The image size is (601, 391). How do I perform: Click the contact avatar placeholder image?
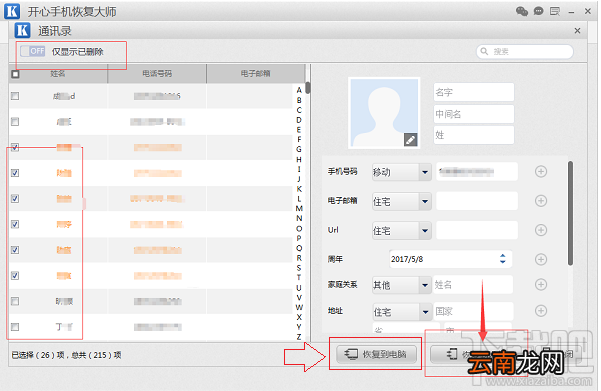click(384, 113)
